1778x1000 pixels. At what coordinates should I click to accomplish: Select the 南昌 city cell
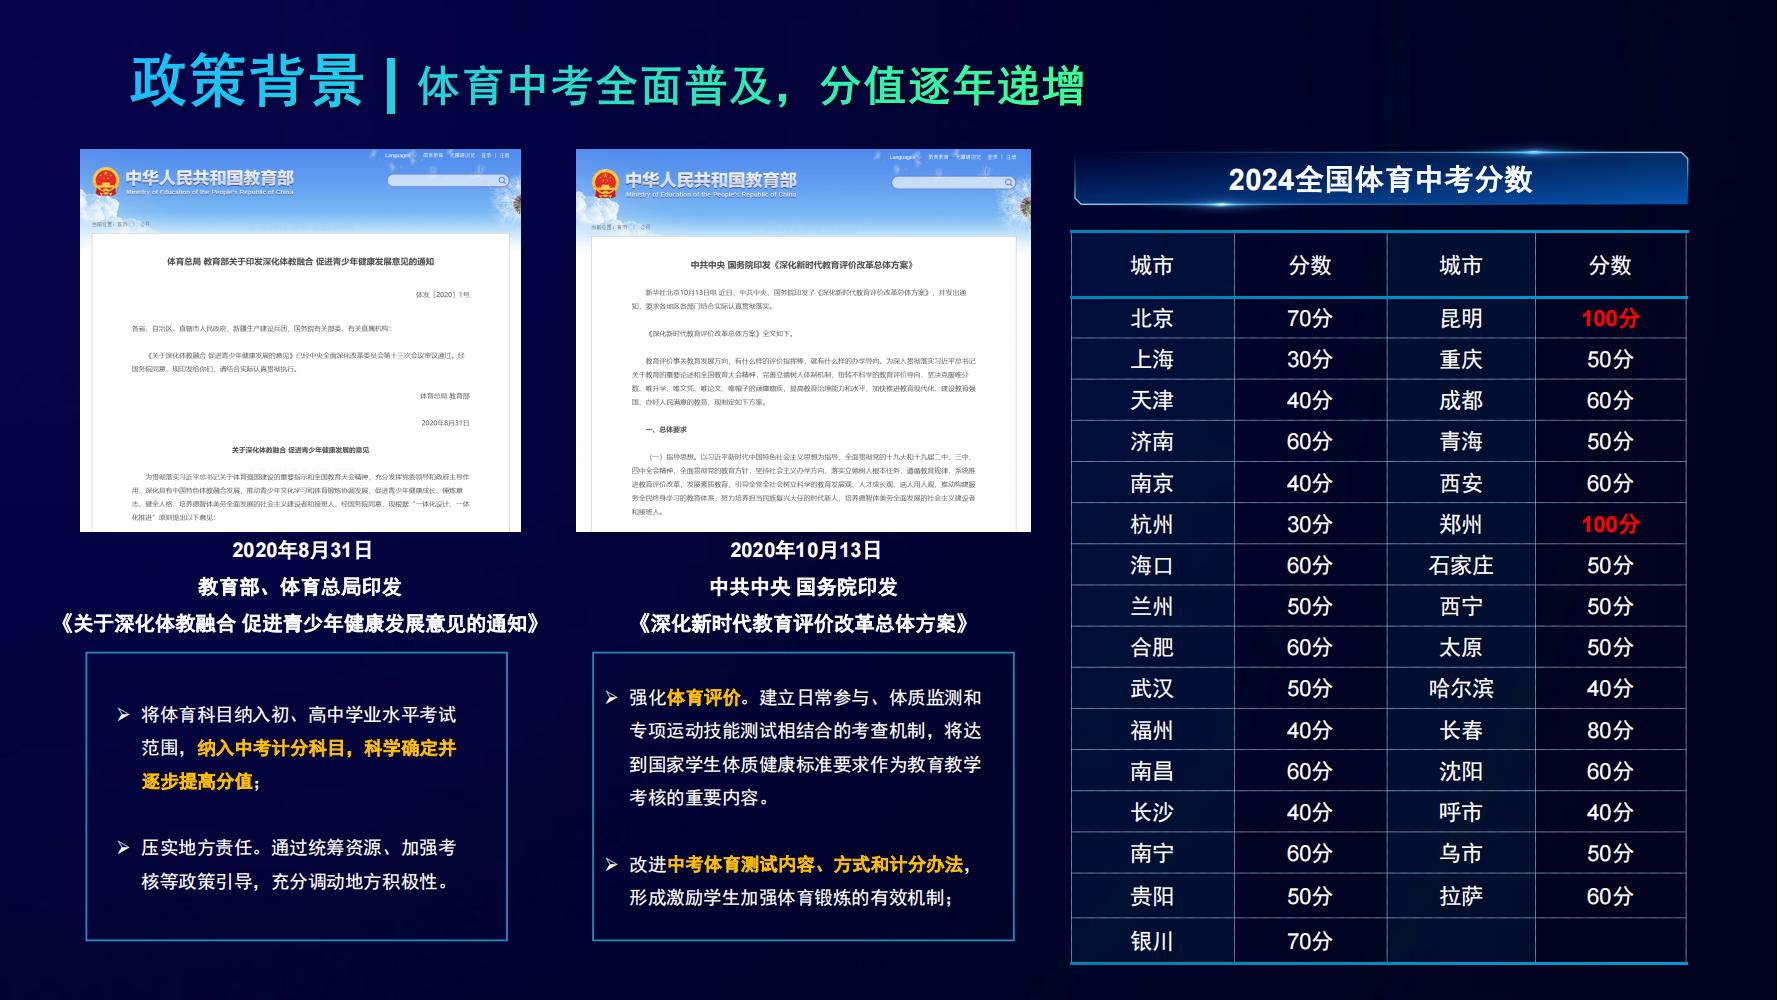[x=1152, y=771]
